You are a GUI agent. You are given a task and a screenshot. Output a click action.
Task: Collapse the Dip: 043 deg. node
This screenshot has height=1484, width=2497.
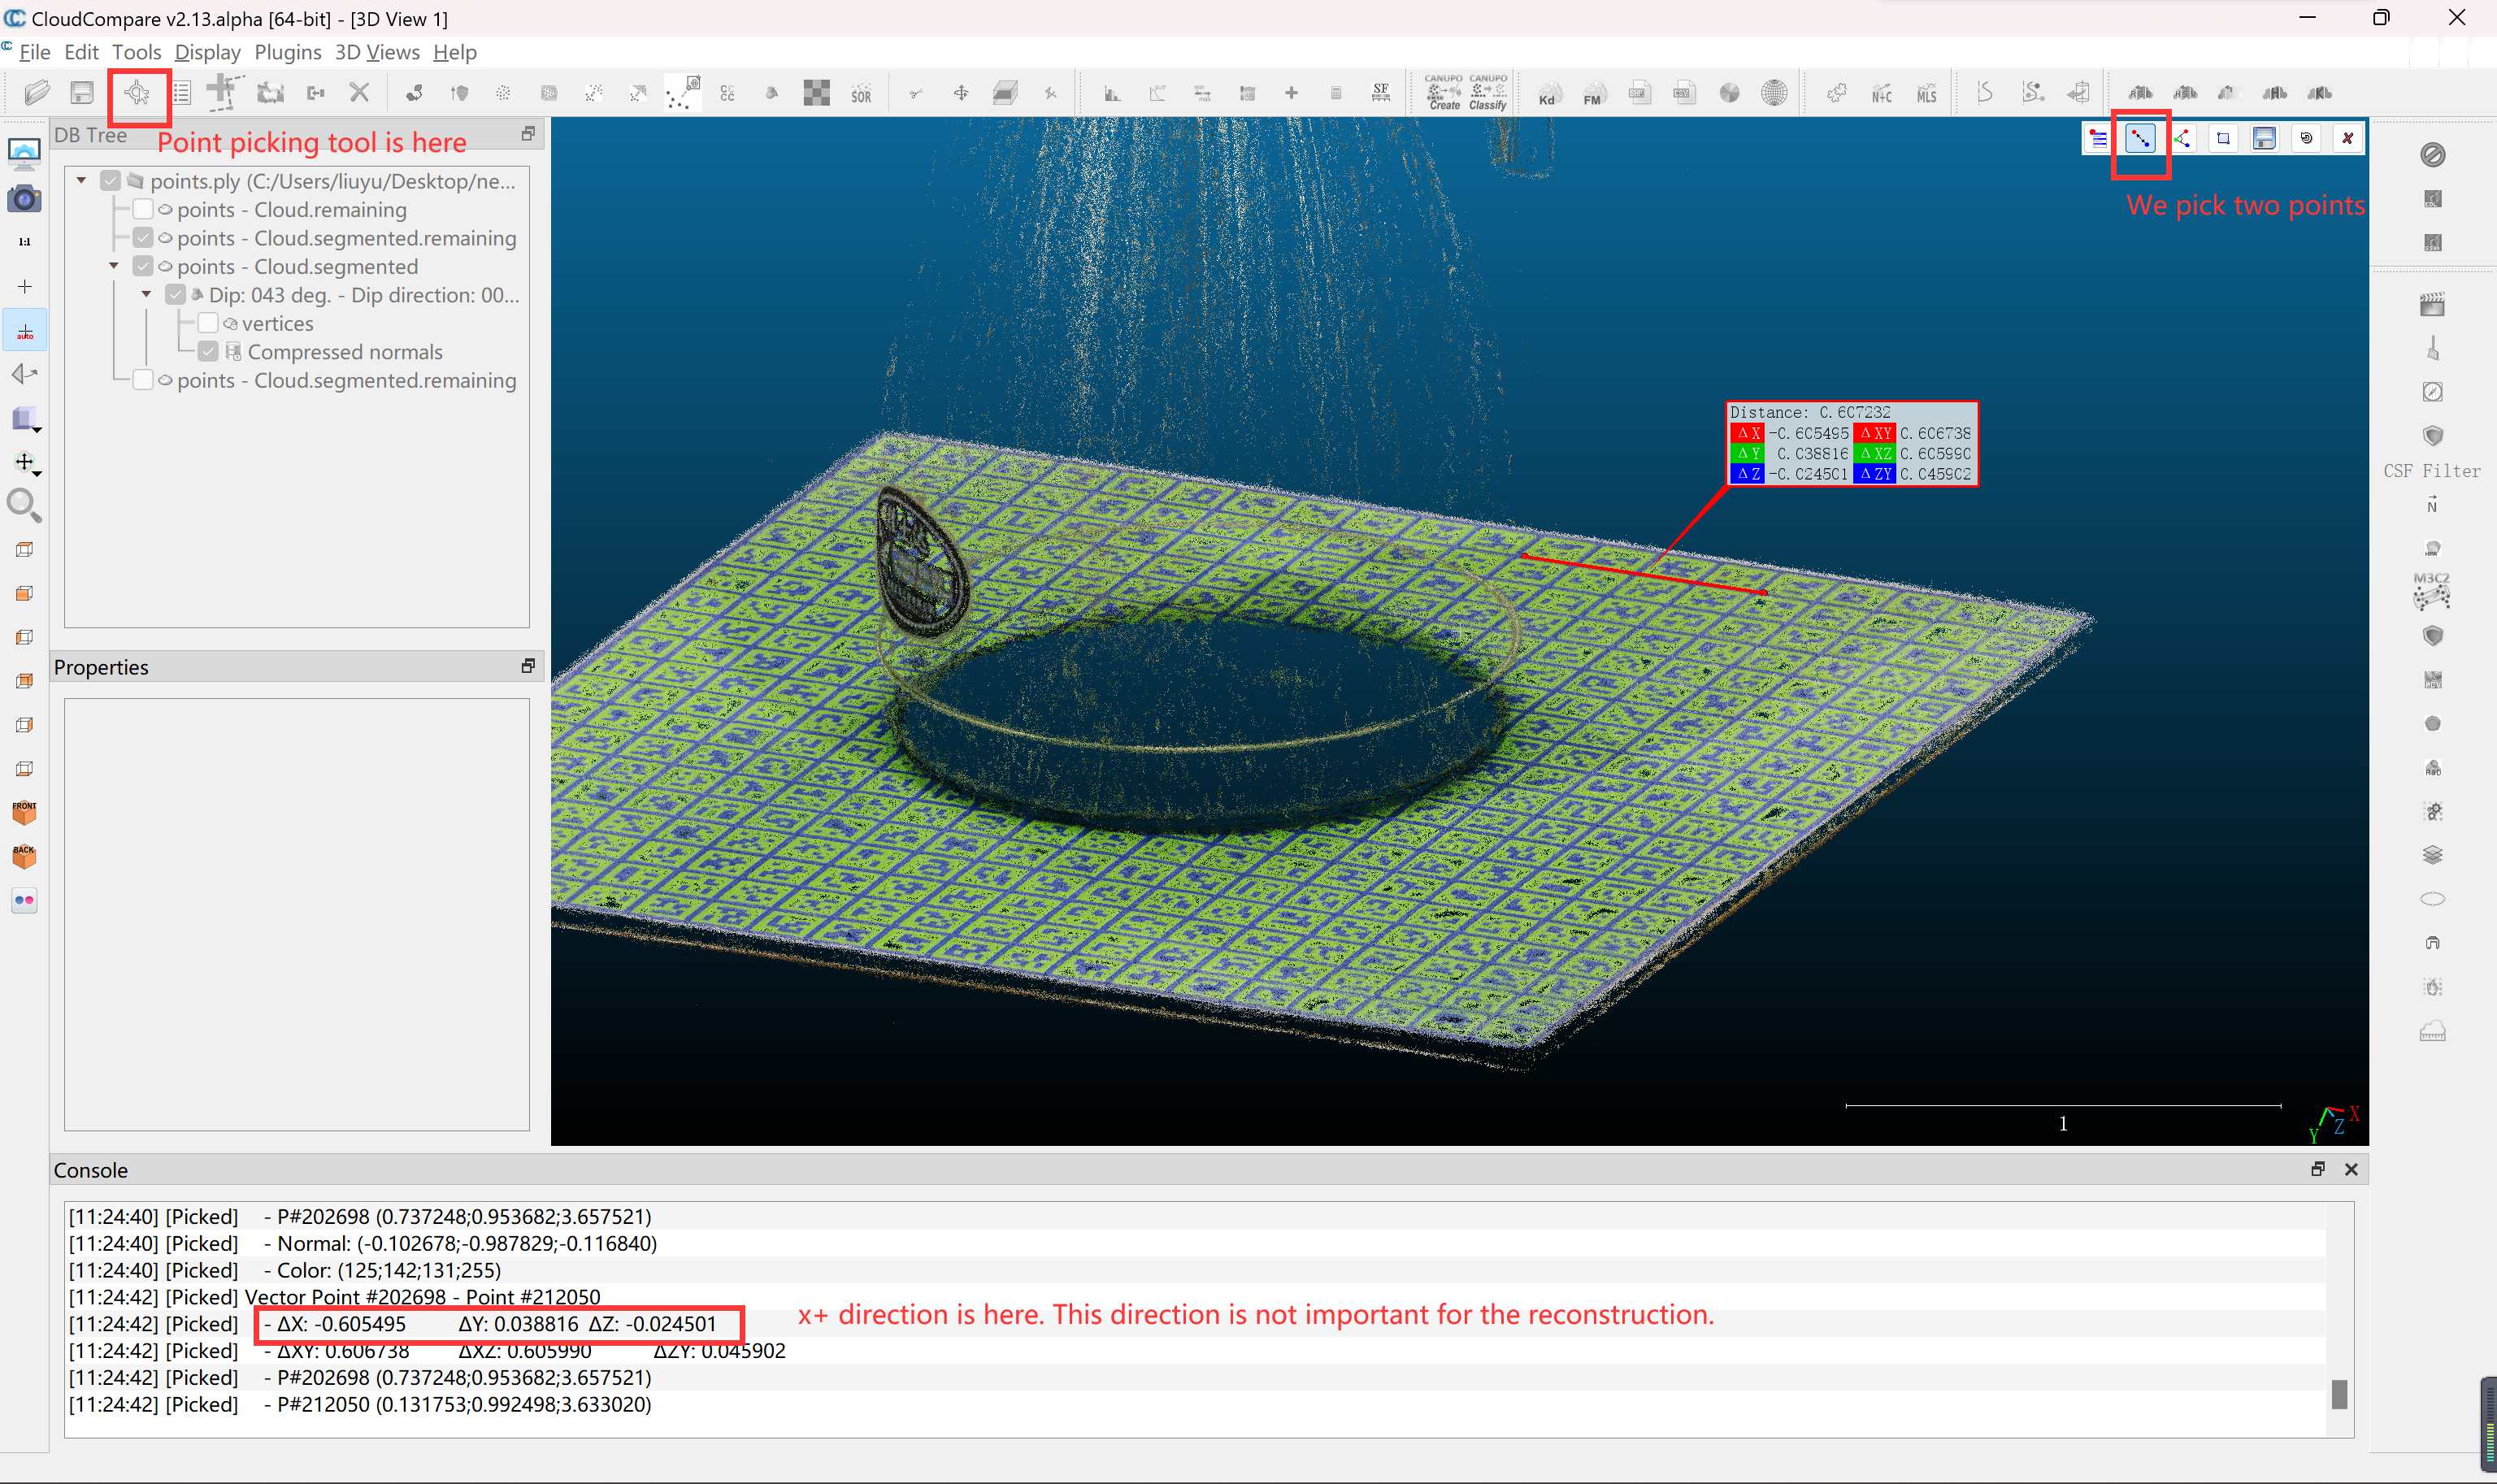[x=147, y=295]
